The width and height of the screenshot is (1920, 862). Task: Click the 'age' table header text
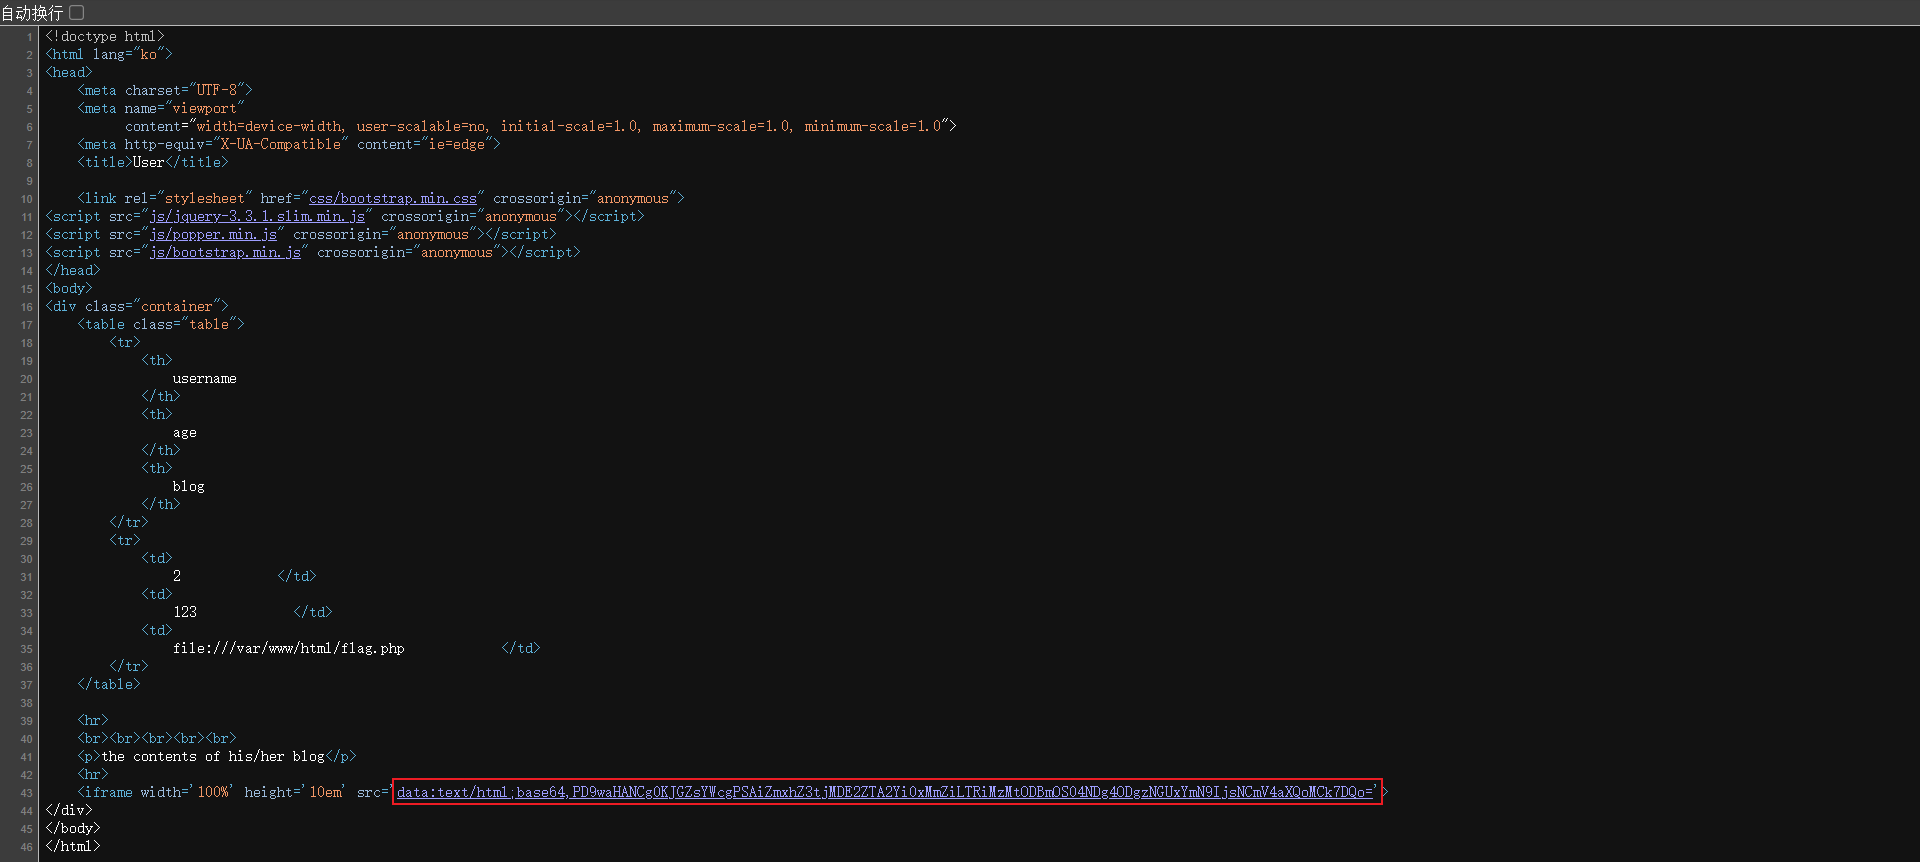[184, 433]
